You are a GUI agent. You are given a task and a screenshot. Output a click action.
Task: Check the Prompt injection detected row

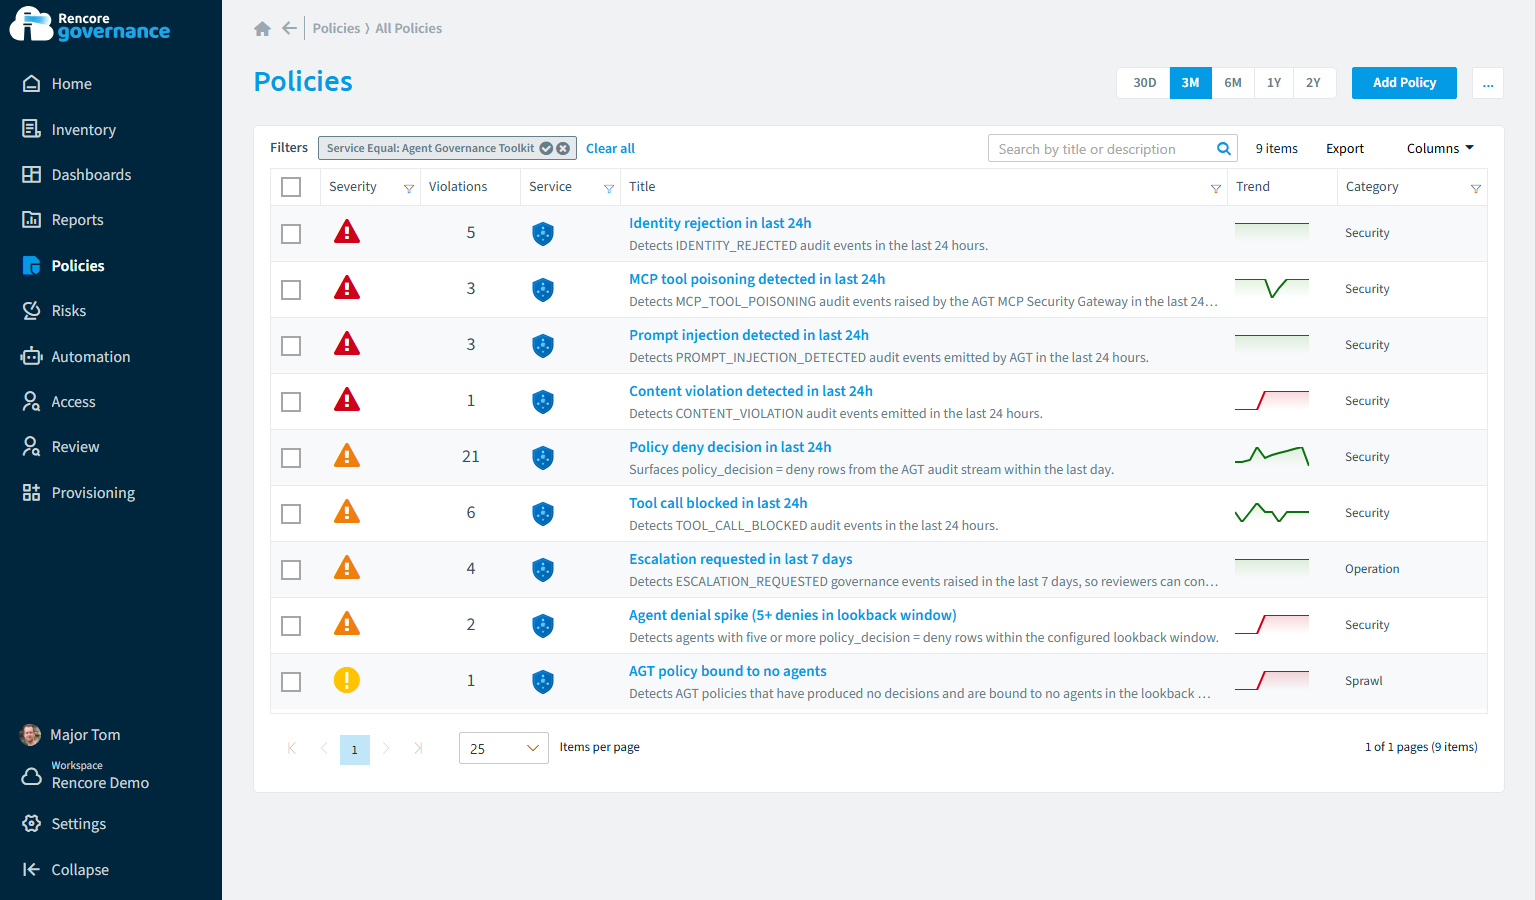tap(291, 346)
